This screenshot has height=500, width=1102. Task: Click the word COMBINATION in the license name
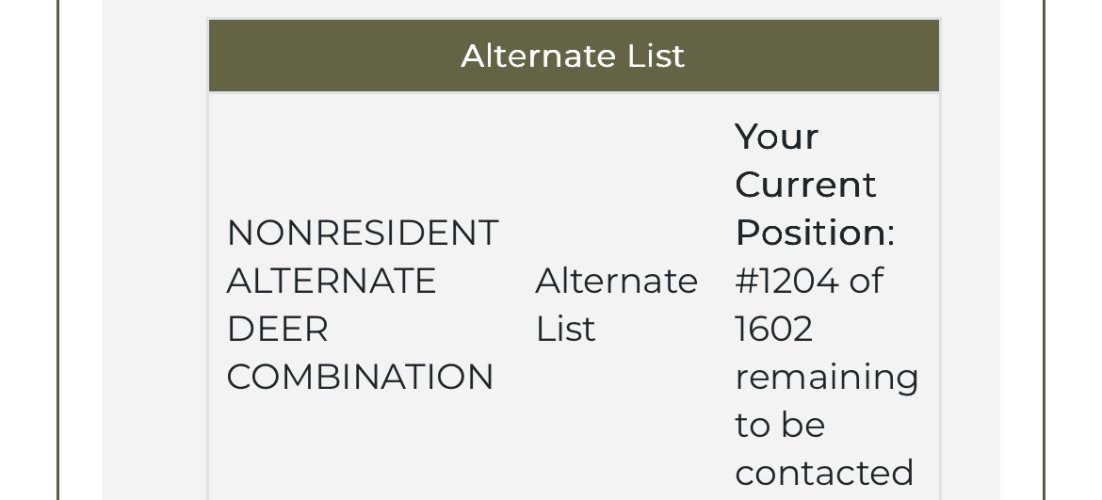360,377
